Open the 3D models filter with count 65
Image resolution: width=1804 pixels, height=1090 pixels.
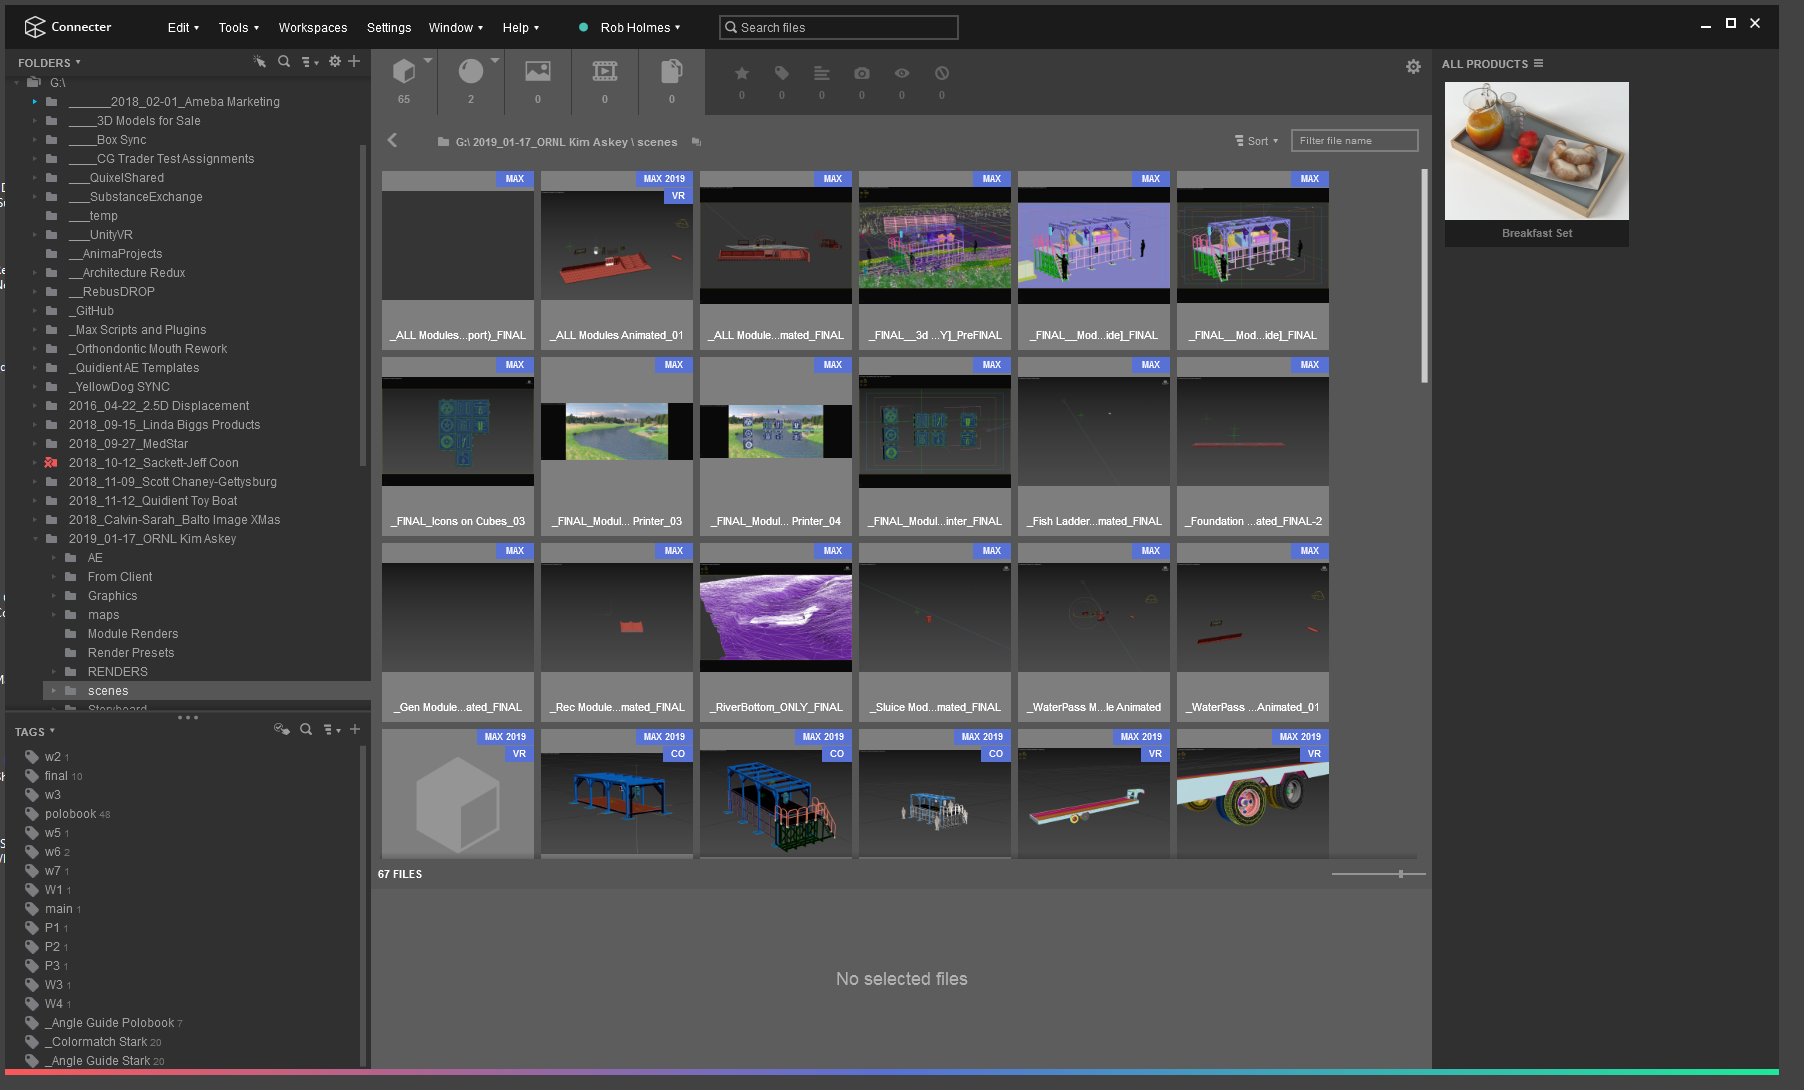[404, 72]
